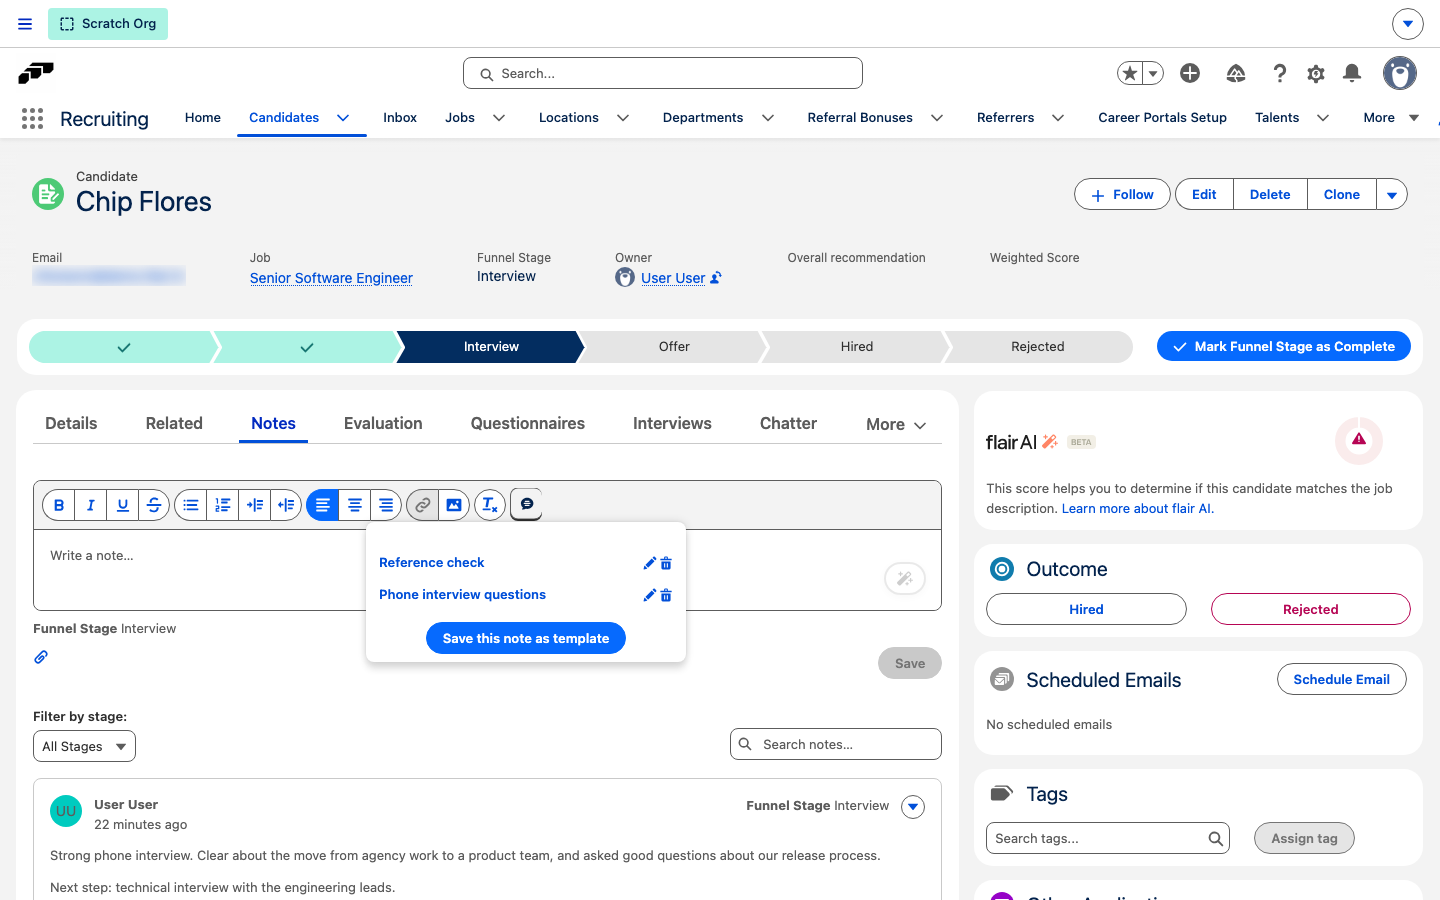The height and width of the screenshot is (900, 1440).
Task: Open the Trailhead guidance icon
Action: point(1236,73)
